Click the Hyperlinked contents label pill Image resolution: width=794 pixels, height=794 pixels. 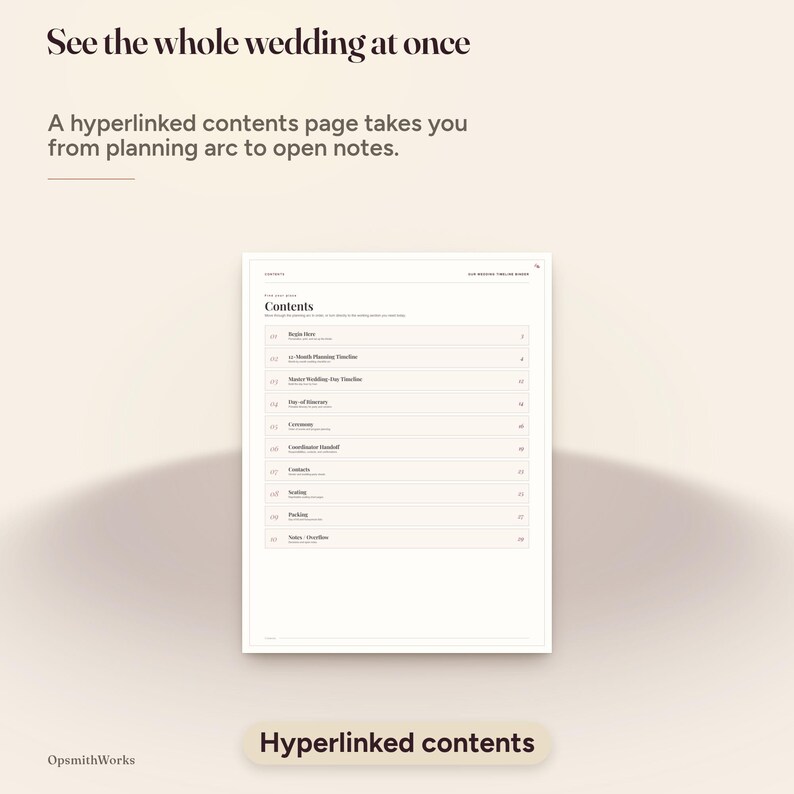coord(397,743)
